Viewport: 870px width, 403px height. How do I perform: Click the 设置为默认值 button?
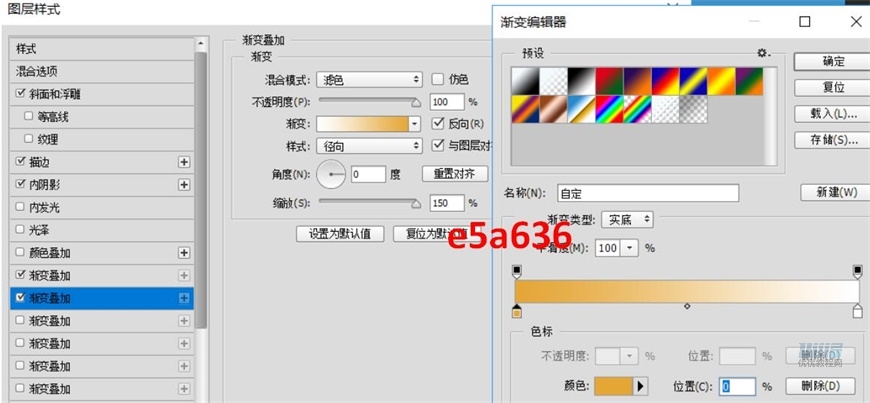pyautogui.click(x=340, y=234)
